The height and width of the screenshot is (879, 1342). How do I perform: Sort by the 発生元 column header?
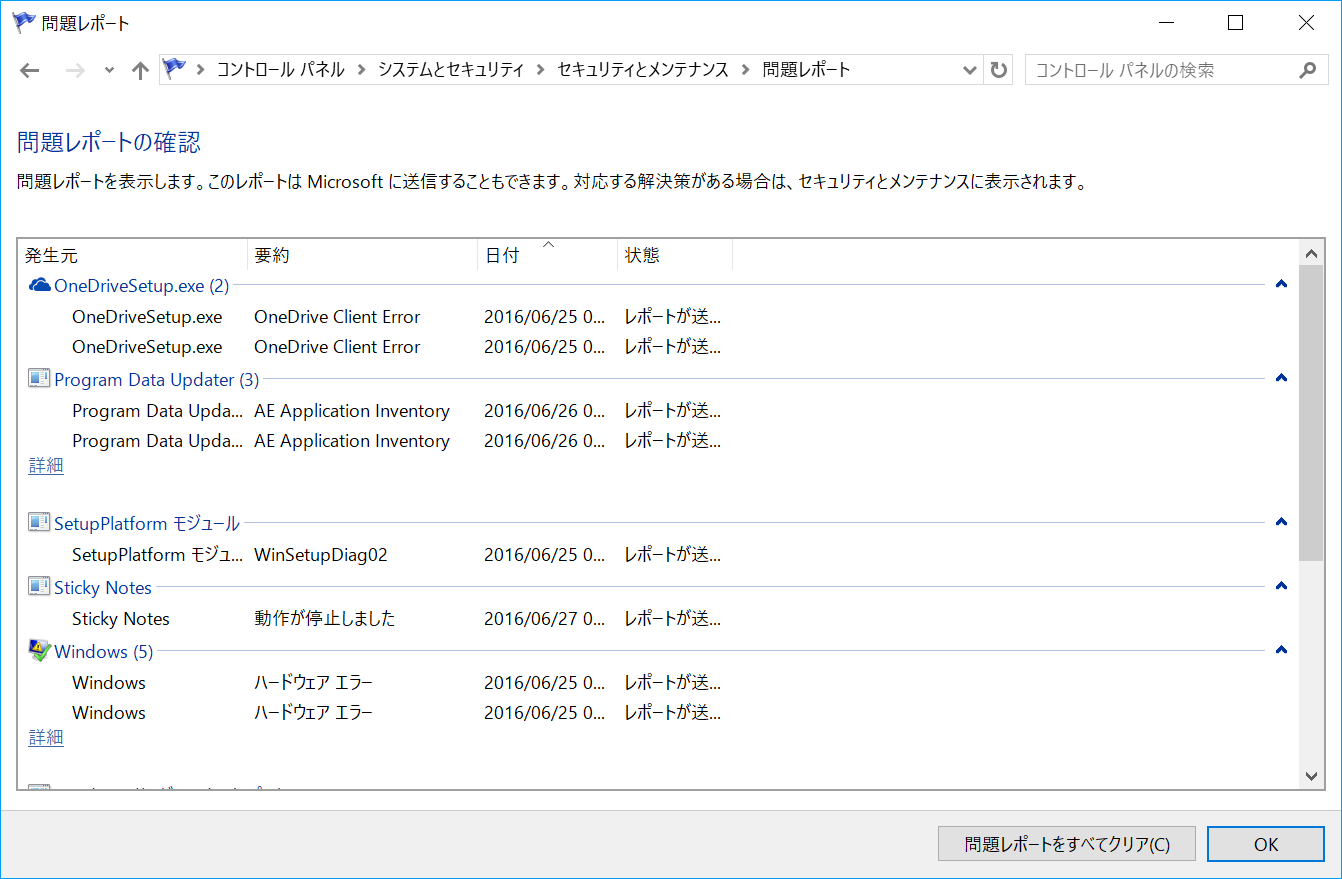pyautogui.click(x=133, y=255)
